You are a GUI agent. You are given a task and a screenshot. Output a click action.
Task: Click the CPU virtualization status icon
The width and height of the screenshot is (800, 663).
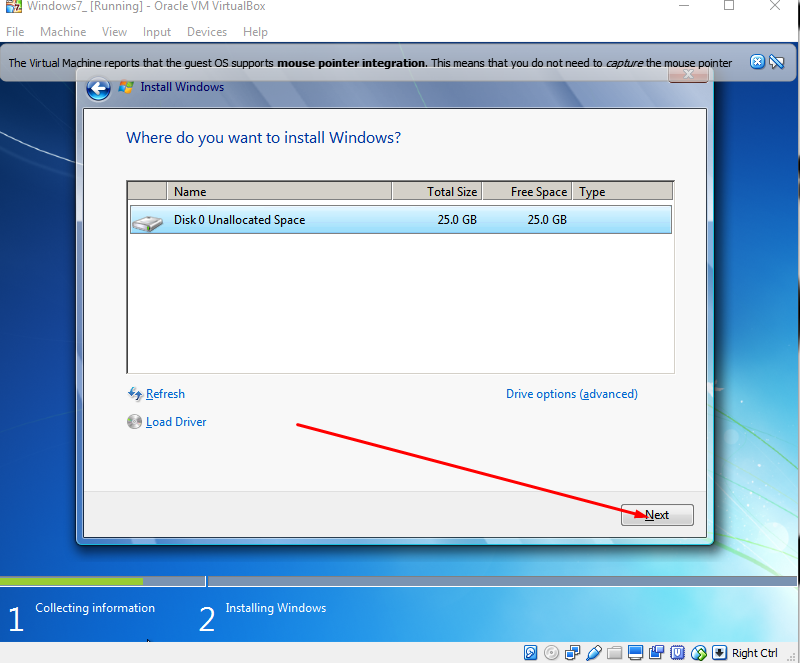pyautogui.click(x=677, y=652)
